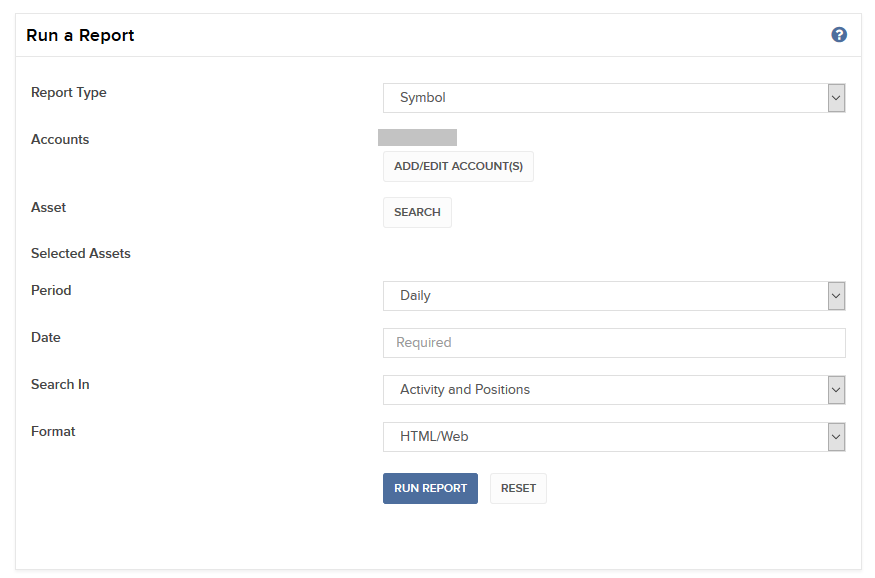Viewport: 875px width, 578px height.
Task: Click SEARCH to find an Asset
Action: point(417,212)
